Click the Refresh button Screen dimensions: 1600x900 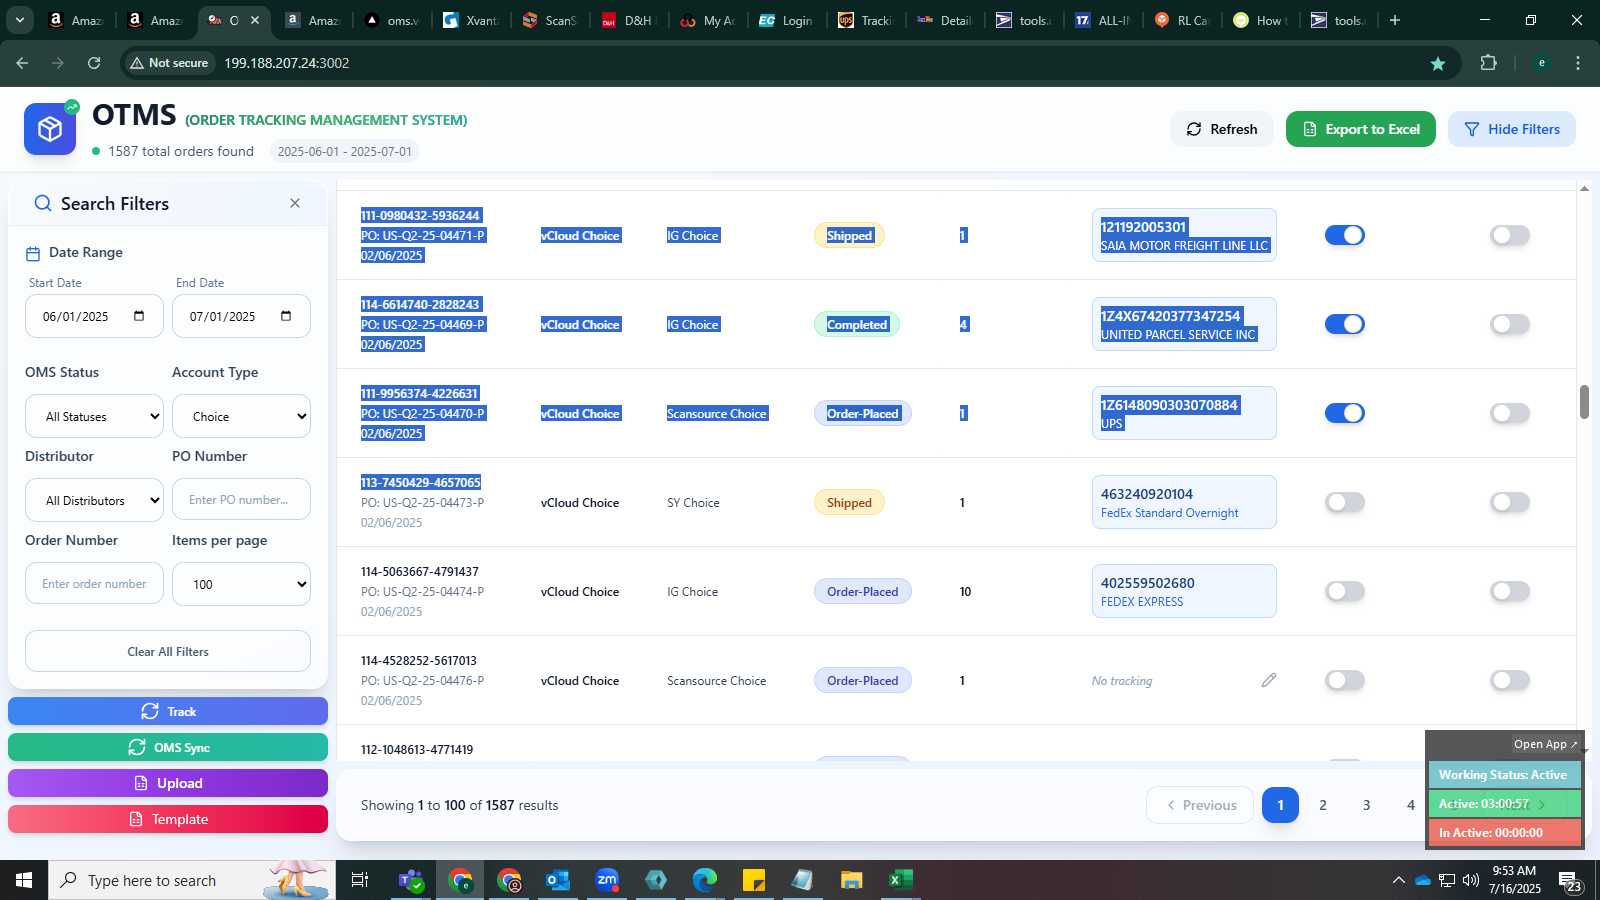pos(1222,129)
